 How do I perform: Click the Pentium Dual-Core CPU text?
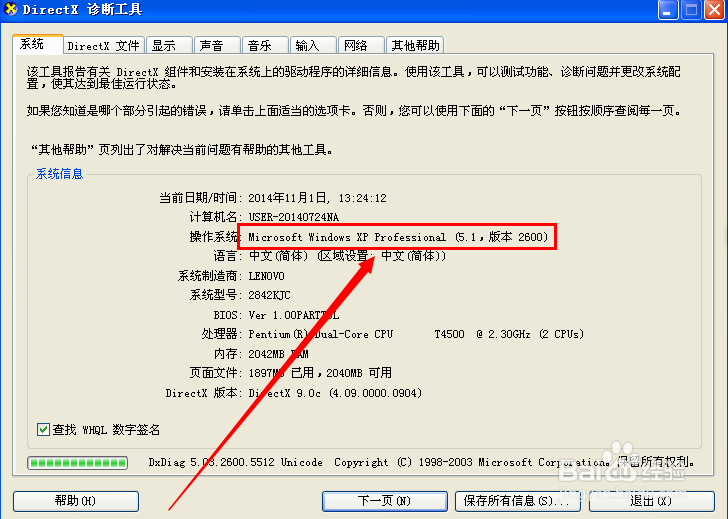321,334
